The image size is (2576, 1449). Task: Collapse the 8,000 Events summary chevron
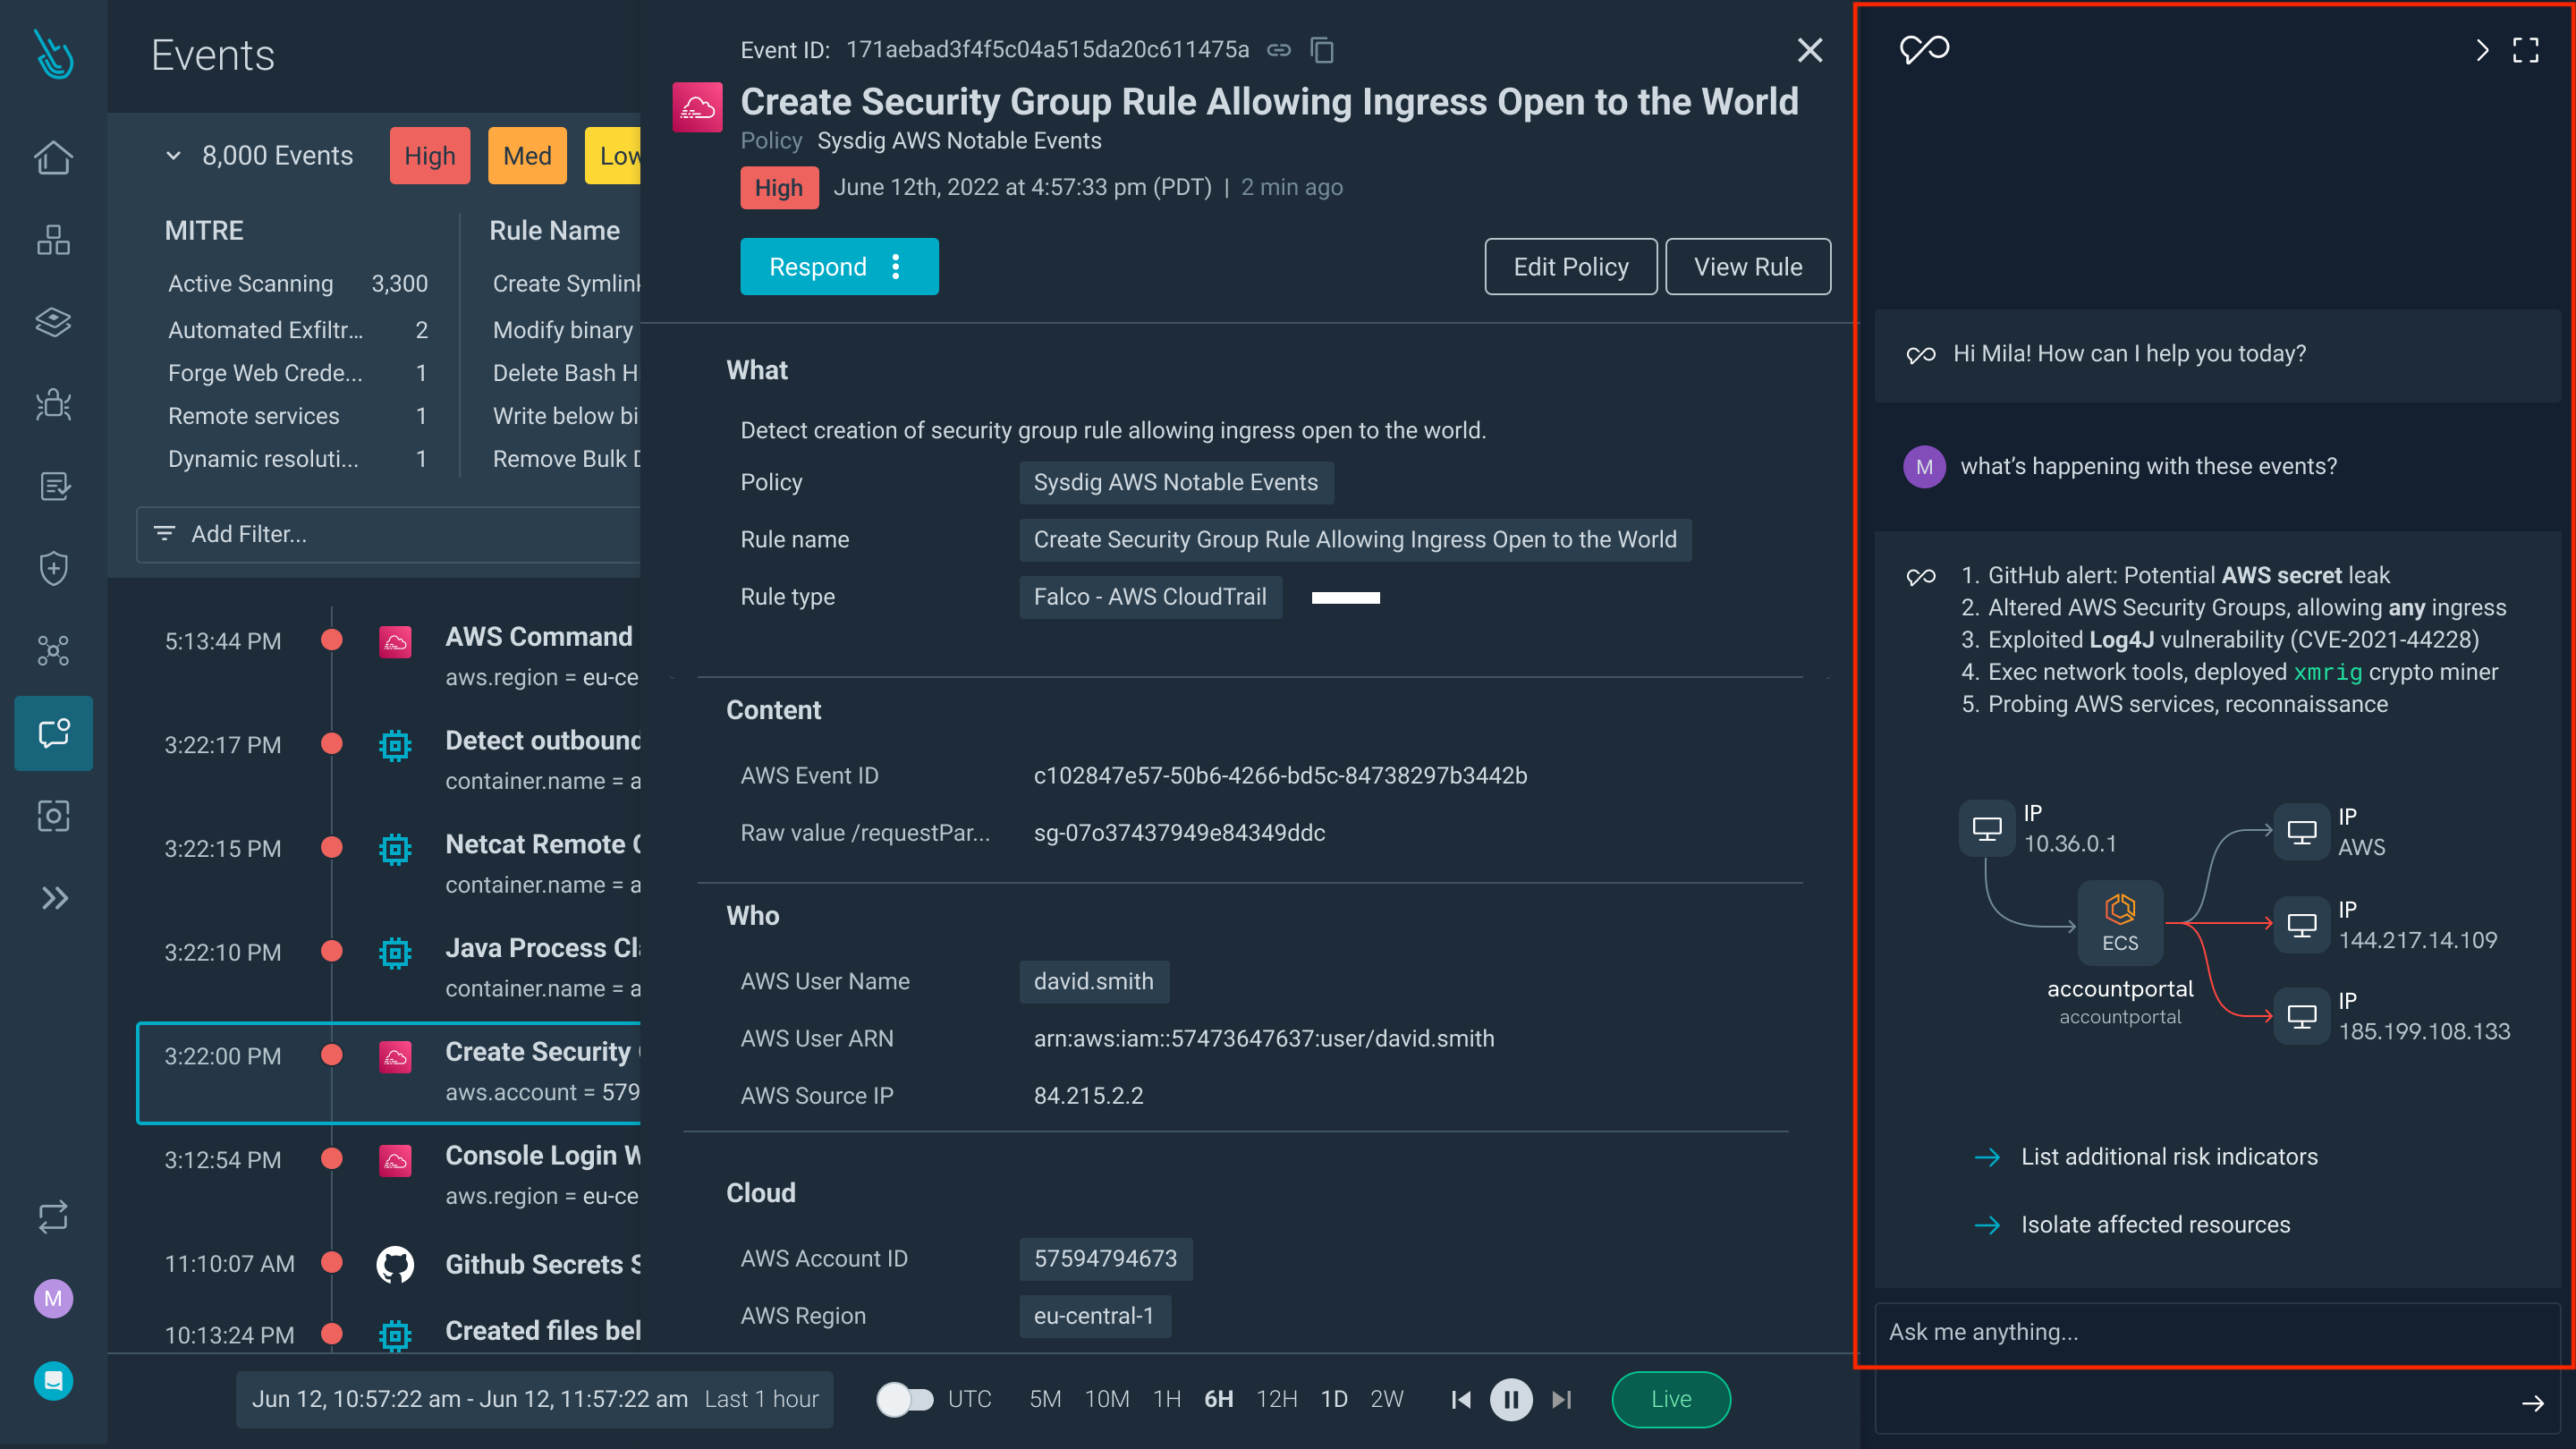(173, 156)
